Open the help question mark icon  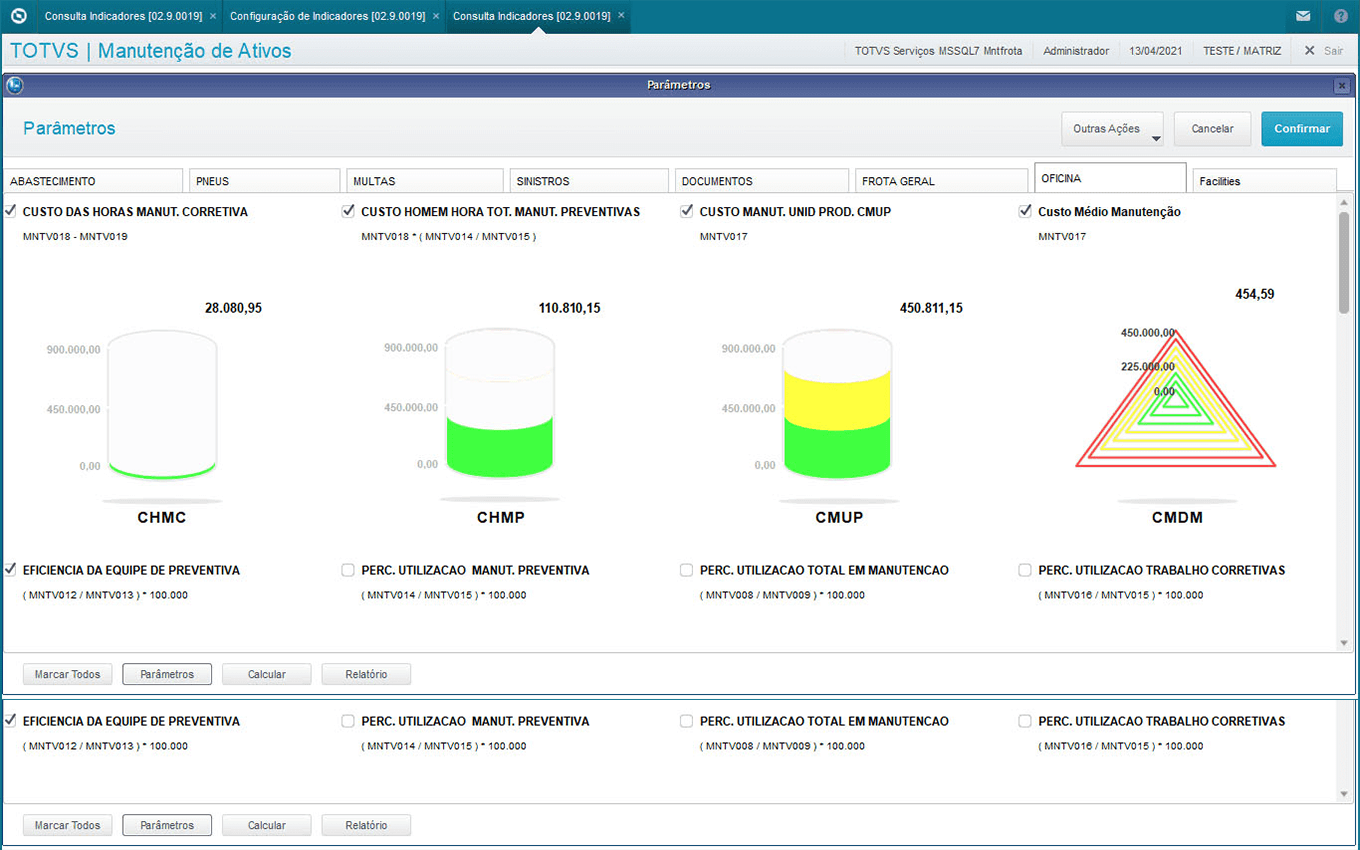(x=1340, y=16)
